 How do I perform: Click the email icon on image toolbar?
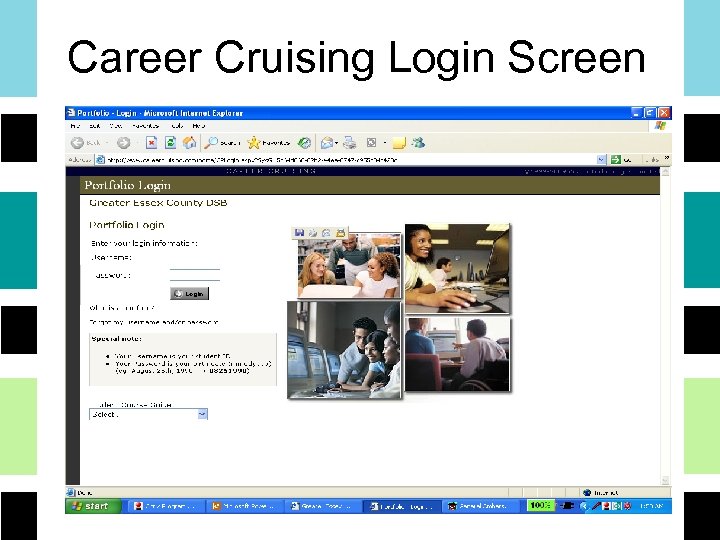click(326, 233)
